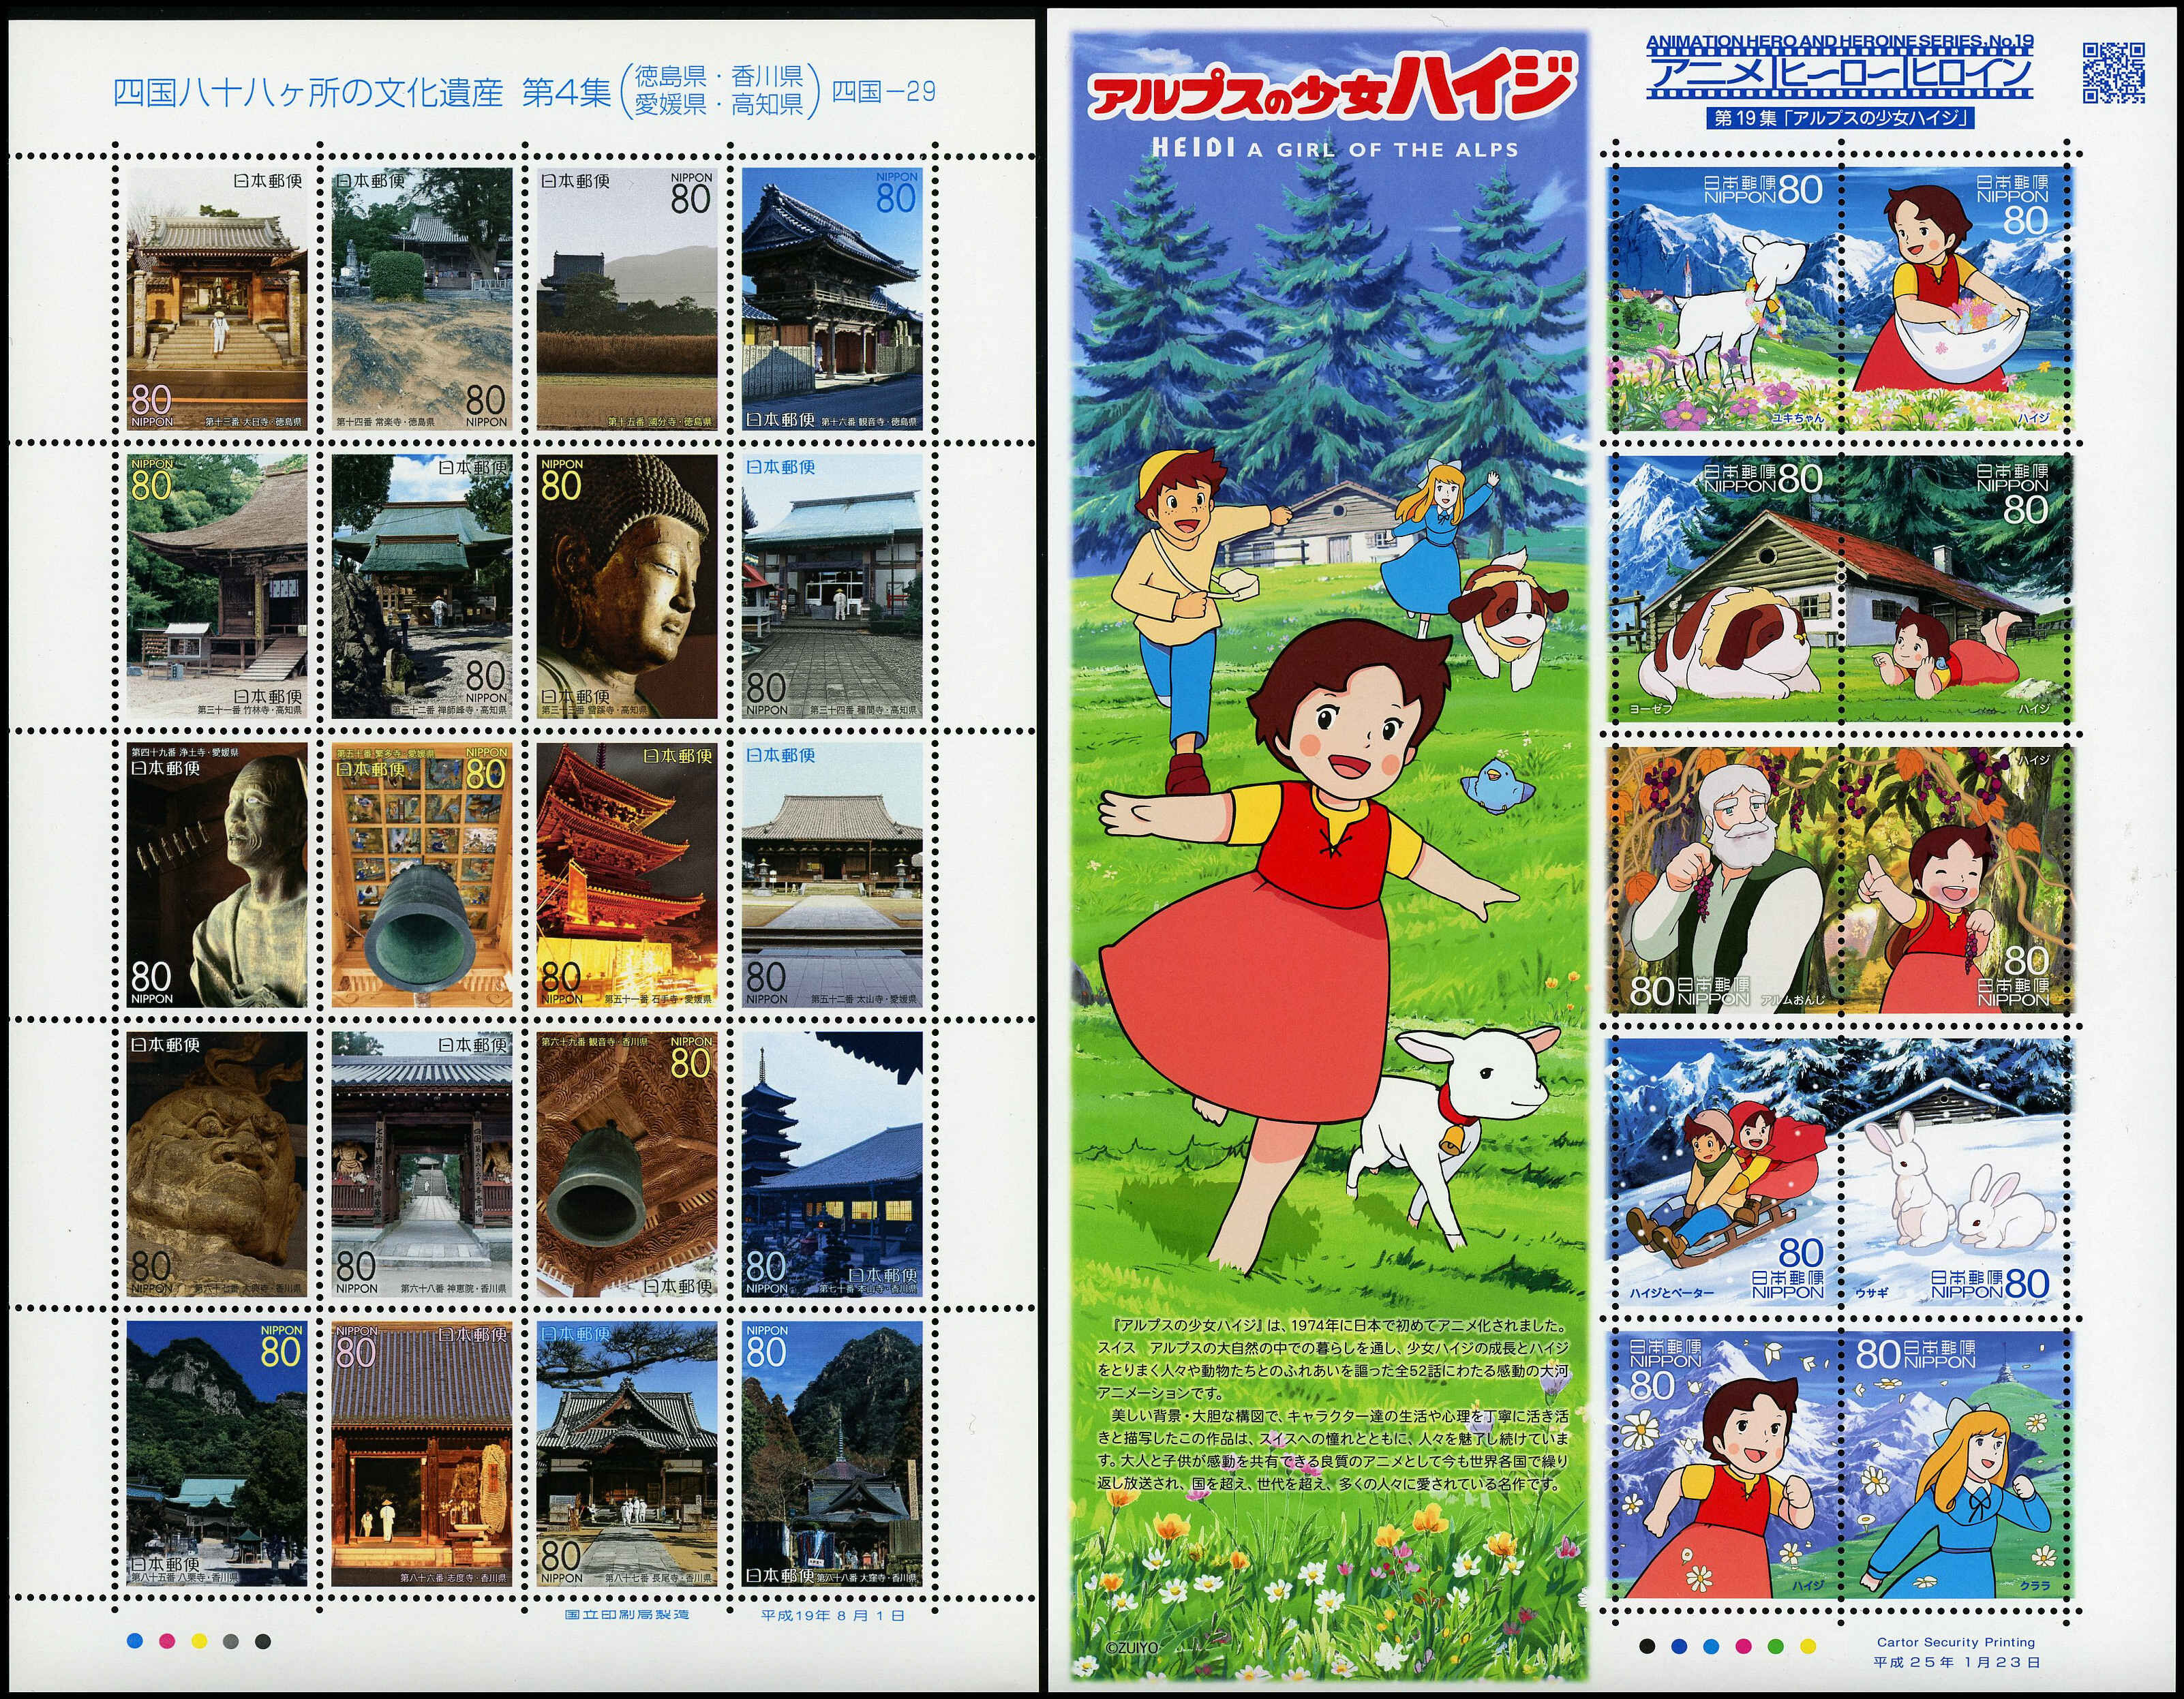Click the yellow color dot on the Shikoku sheet
The height and width of the screenshot is (1699, 2184).
coord(199,1641)
